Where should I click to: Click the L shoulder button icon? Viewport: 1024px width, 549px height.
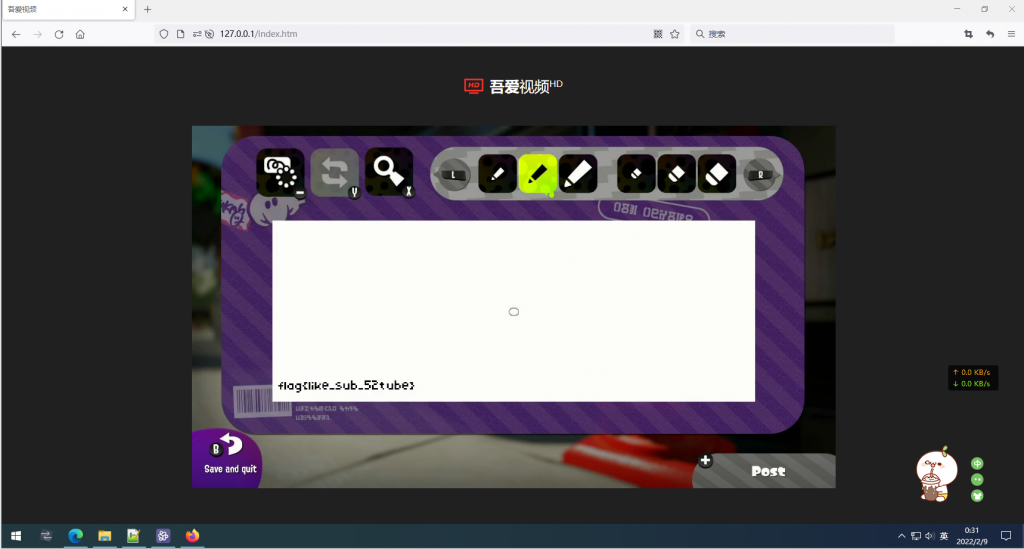453,175
